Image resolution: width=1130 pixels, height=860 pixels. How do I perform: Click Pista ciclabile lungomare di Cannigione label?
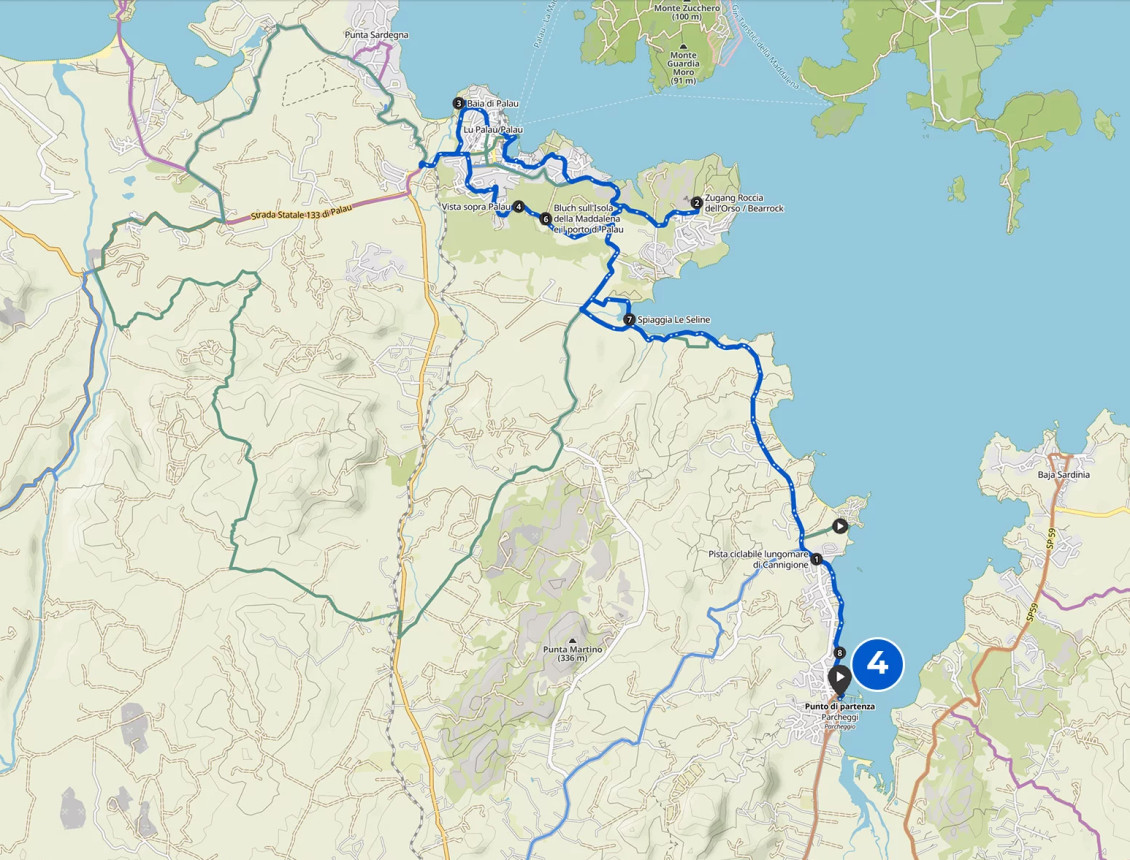click(x=758, y=559)
